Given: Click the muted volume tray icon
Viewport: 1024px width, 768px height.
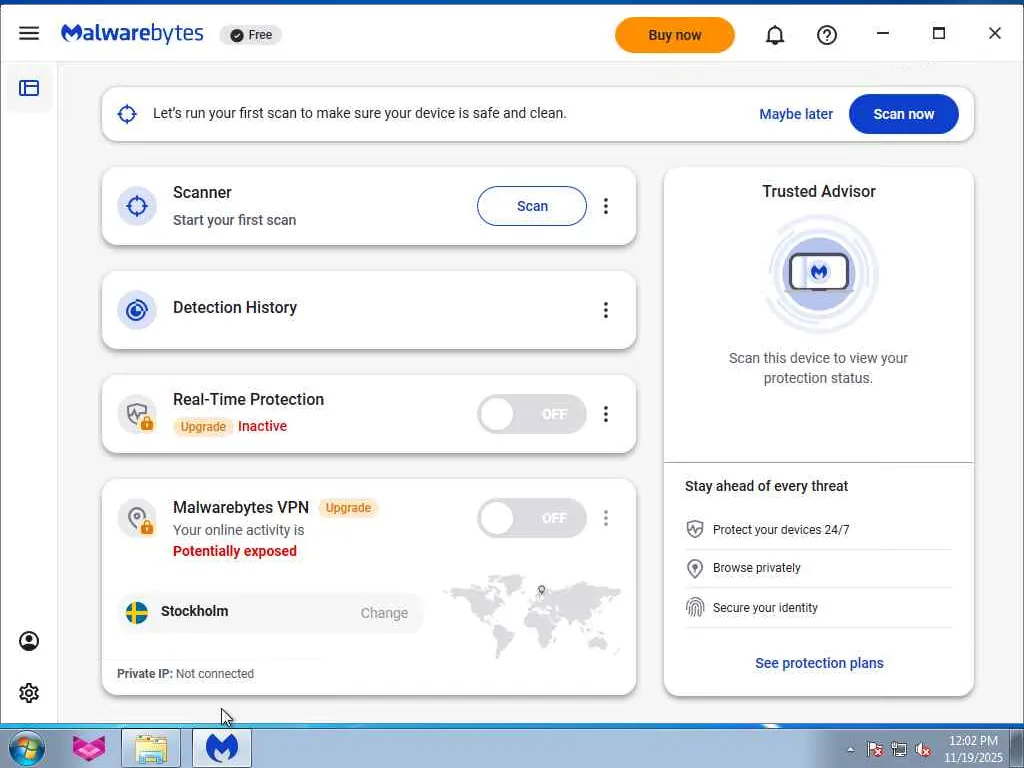Looking at the screenshot, I should [x=923, y=750].
